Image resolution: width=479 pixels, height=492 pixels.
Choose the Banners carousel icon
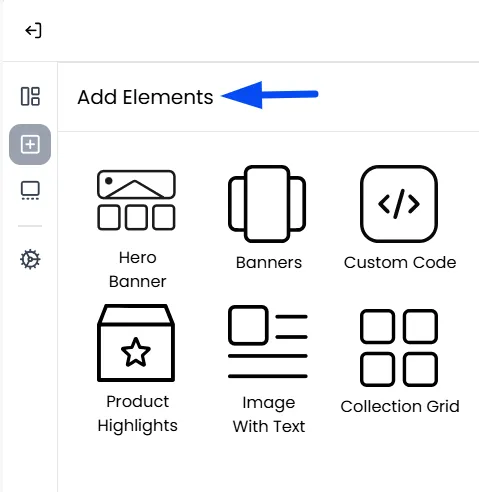267,204
